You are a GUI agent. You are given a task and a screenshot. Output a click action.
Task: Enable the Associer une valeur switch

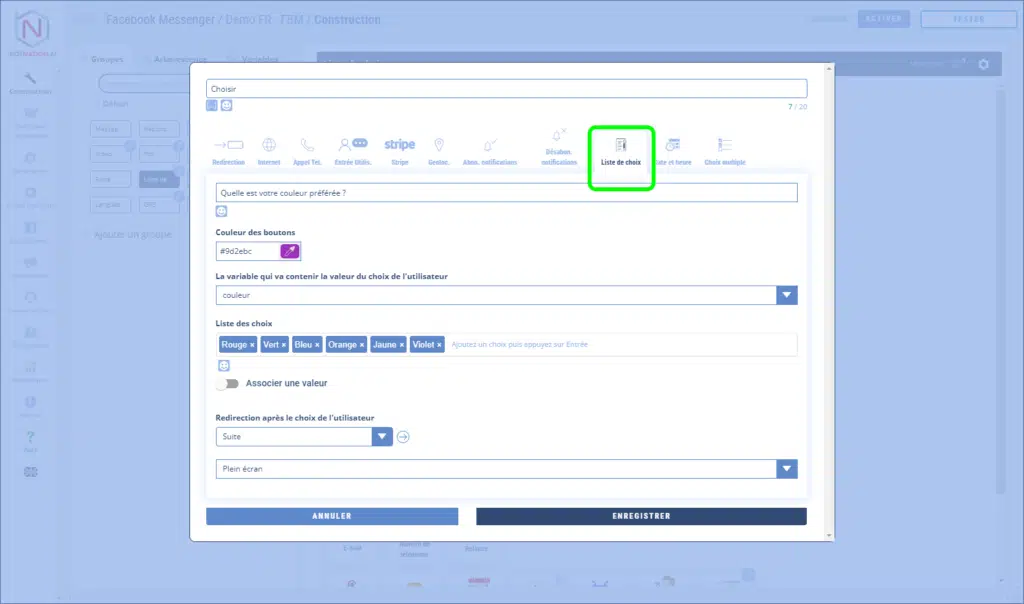tap(228, 383)
